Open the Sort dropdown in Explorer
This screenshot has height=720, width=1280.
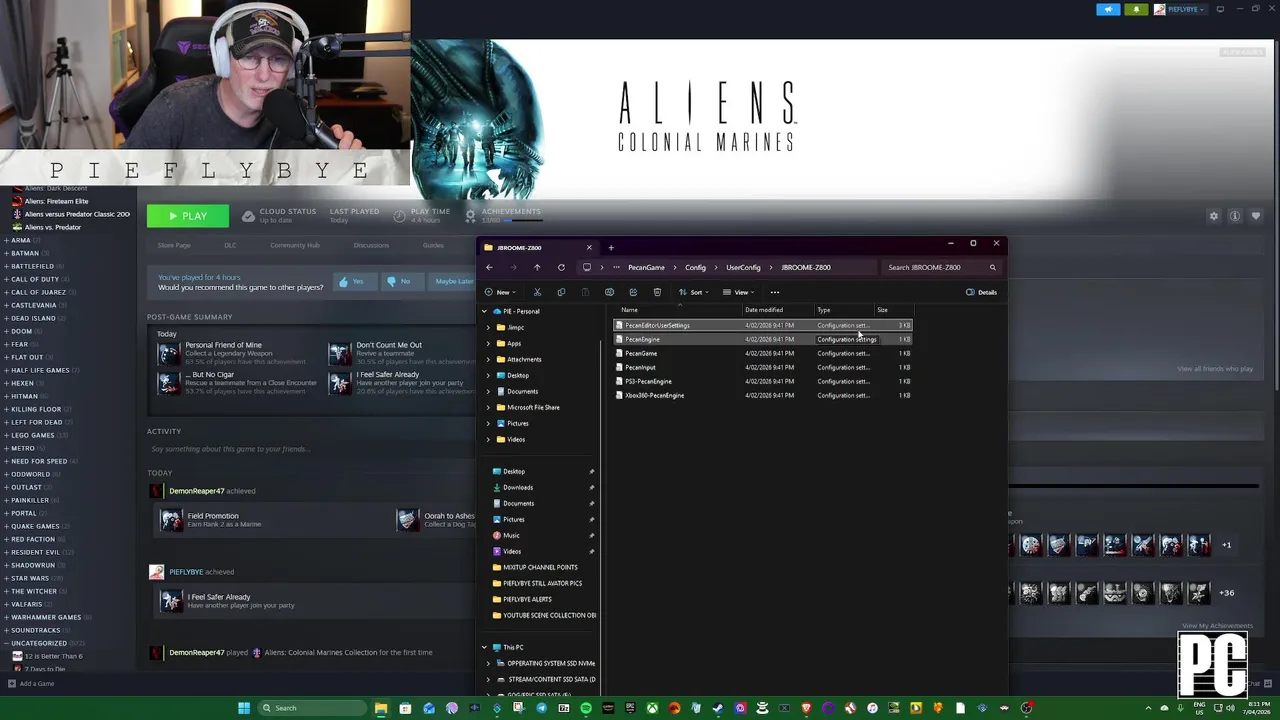pos(695,292)
